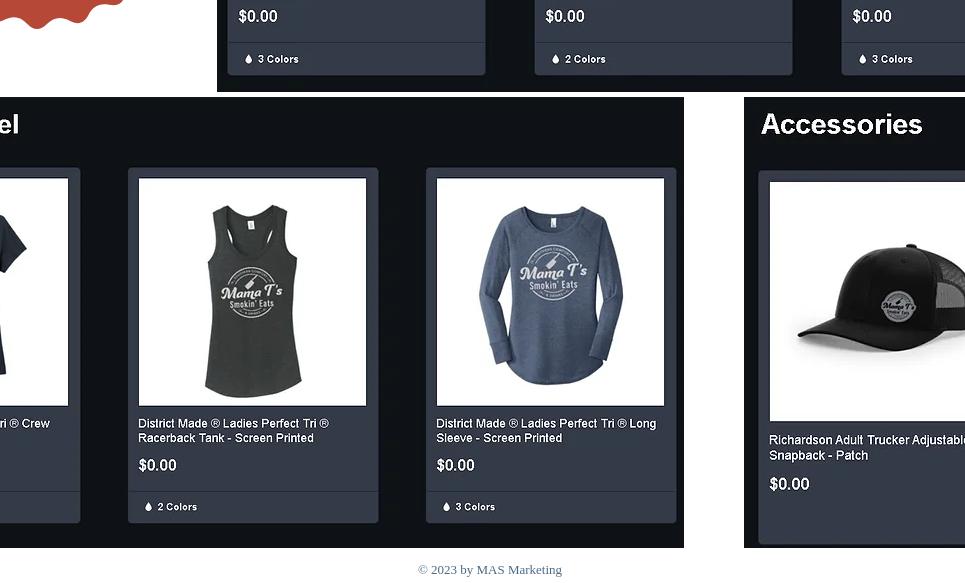
Task: Click the Ladies Perfect Tri Long Sleeve title
Action: click(x=546, y=431)
